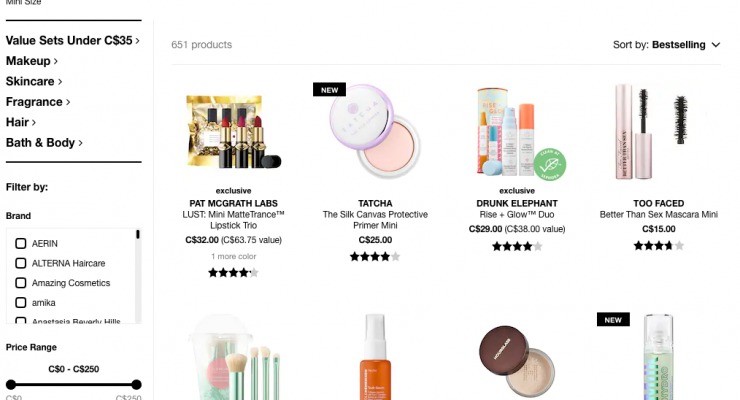The width and height of the screenshot is (740, 400).
Task: Expand the Fragrance category
Action: tap(38, 102)
